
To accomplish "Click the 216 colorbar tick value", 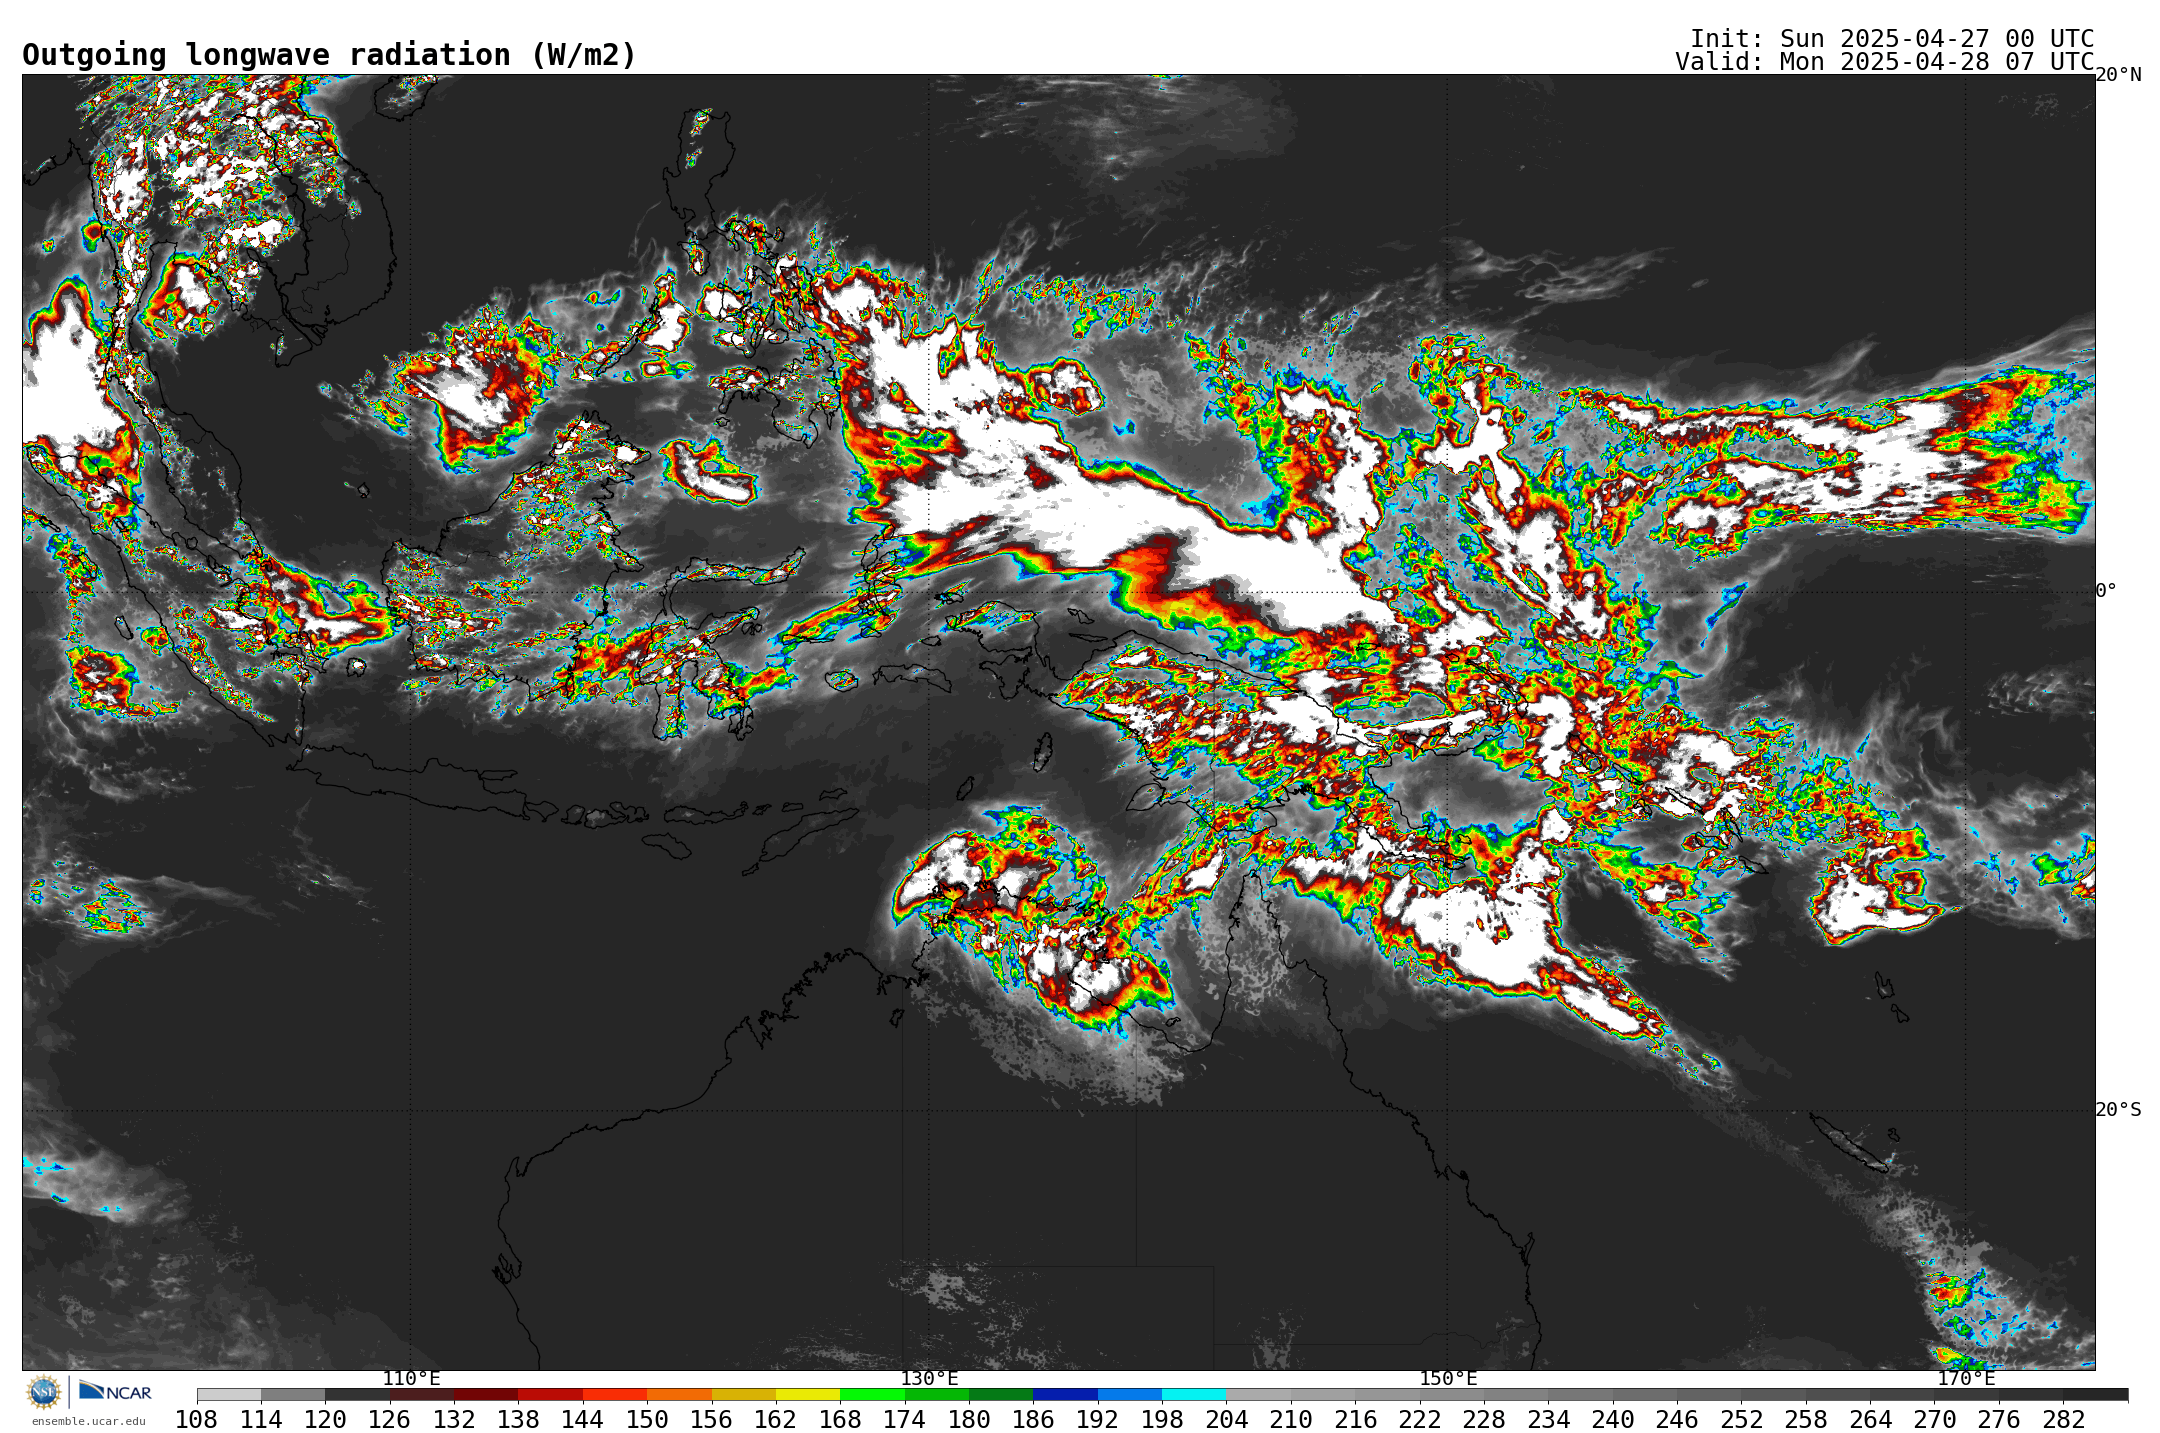I will pos(1355,1419).
